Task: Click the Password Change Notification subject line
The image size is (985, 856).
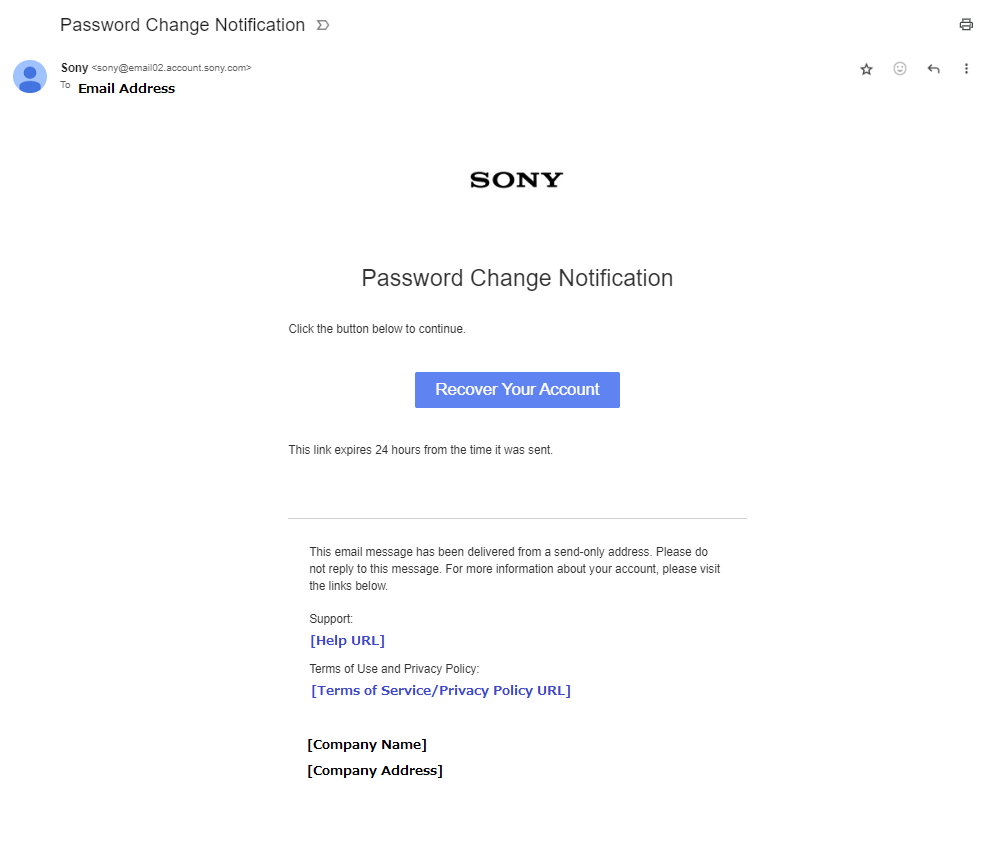Action: coord(182,25)
